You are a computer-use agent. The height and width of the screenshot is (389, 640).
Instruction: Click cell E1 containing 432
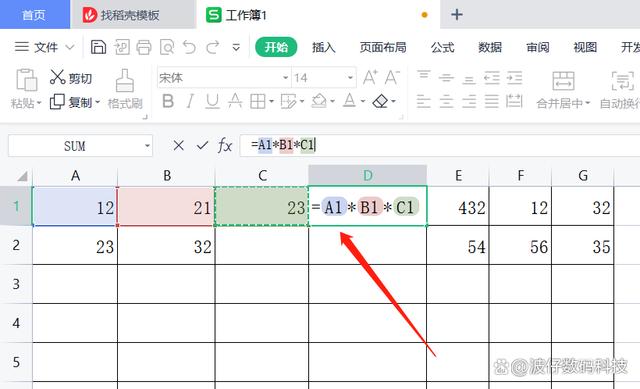pos(458,206)
